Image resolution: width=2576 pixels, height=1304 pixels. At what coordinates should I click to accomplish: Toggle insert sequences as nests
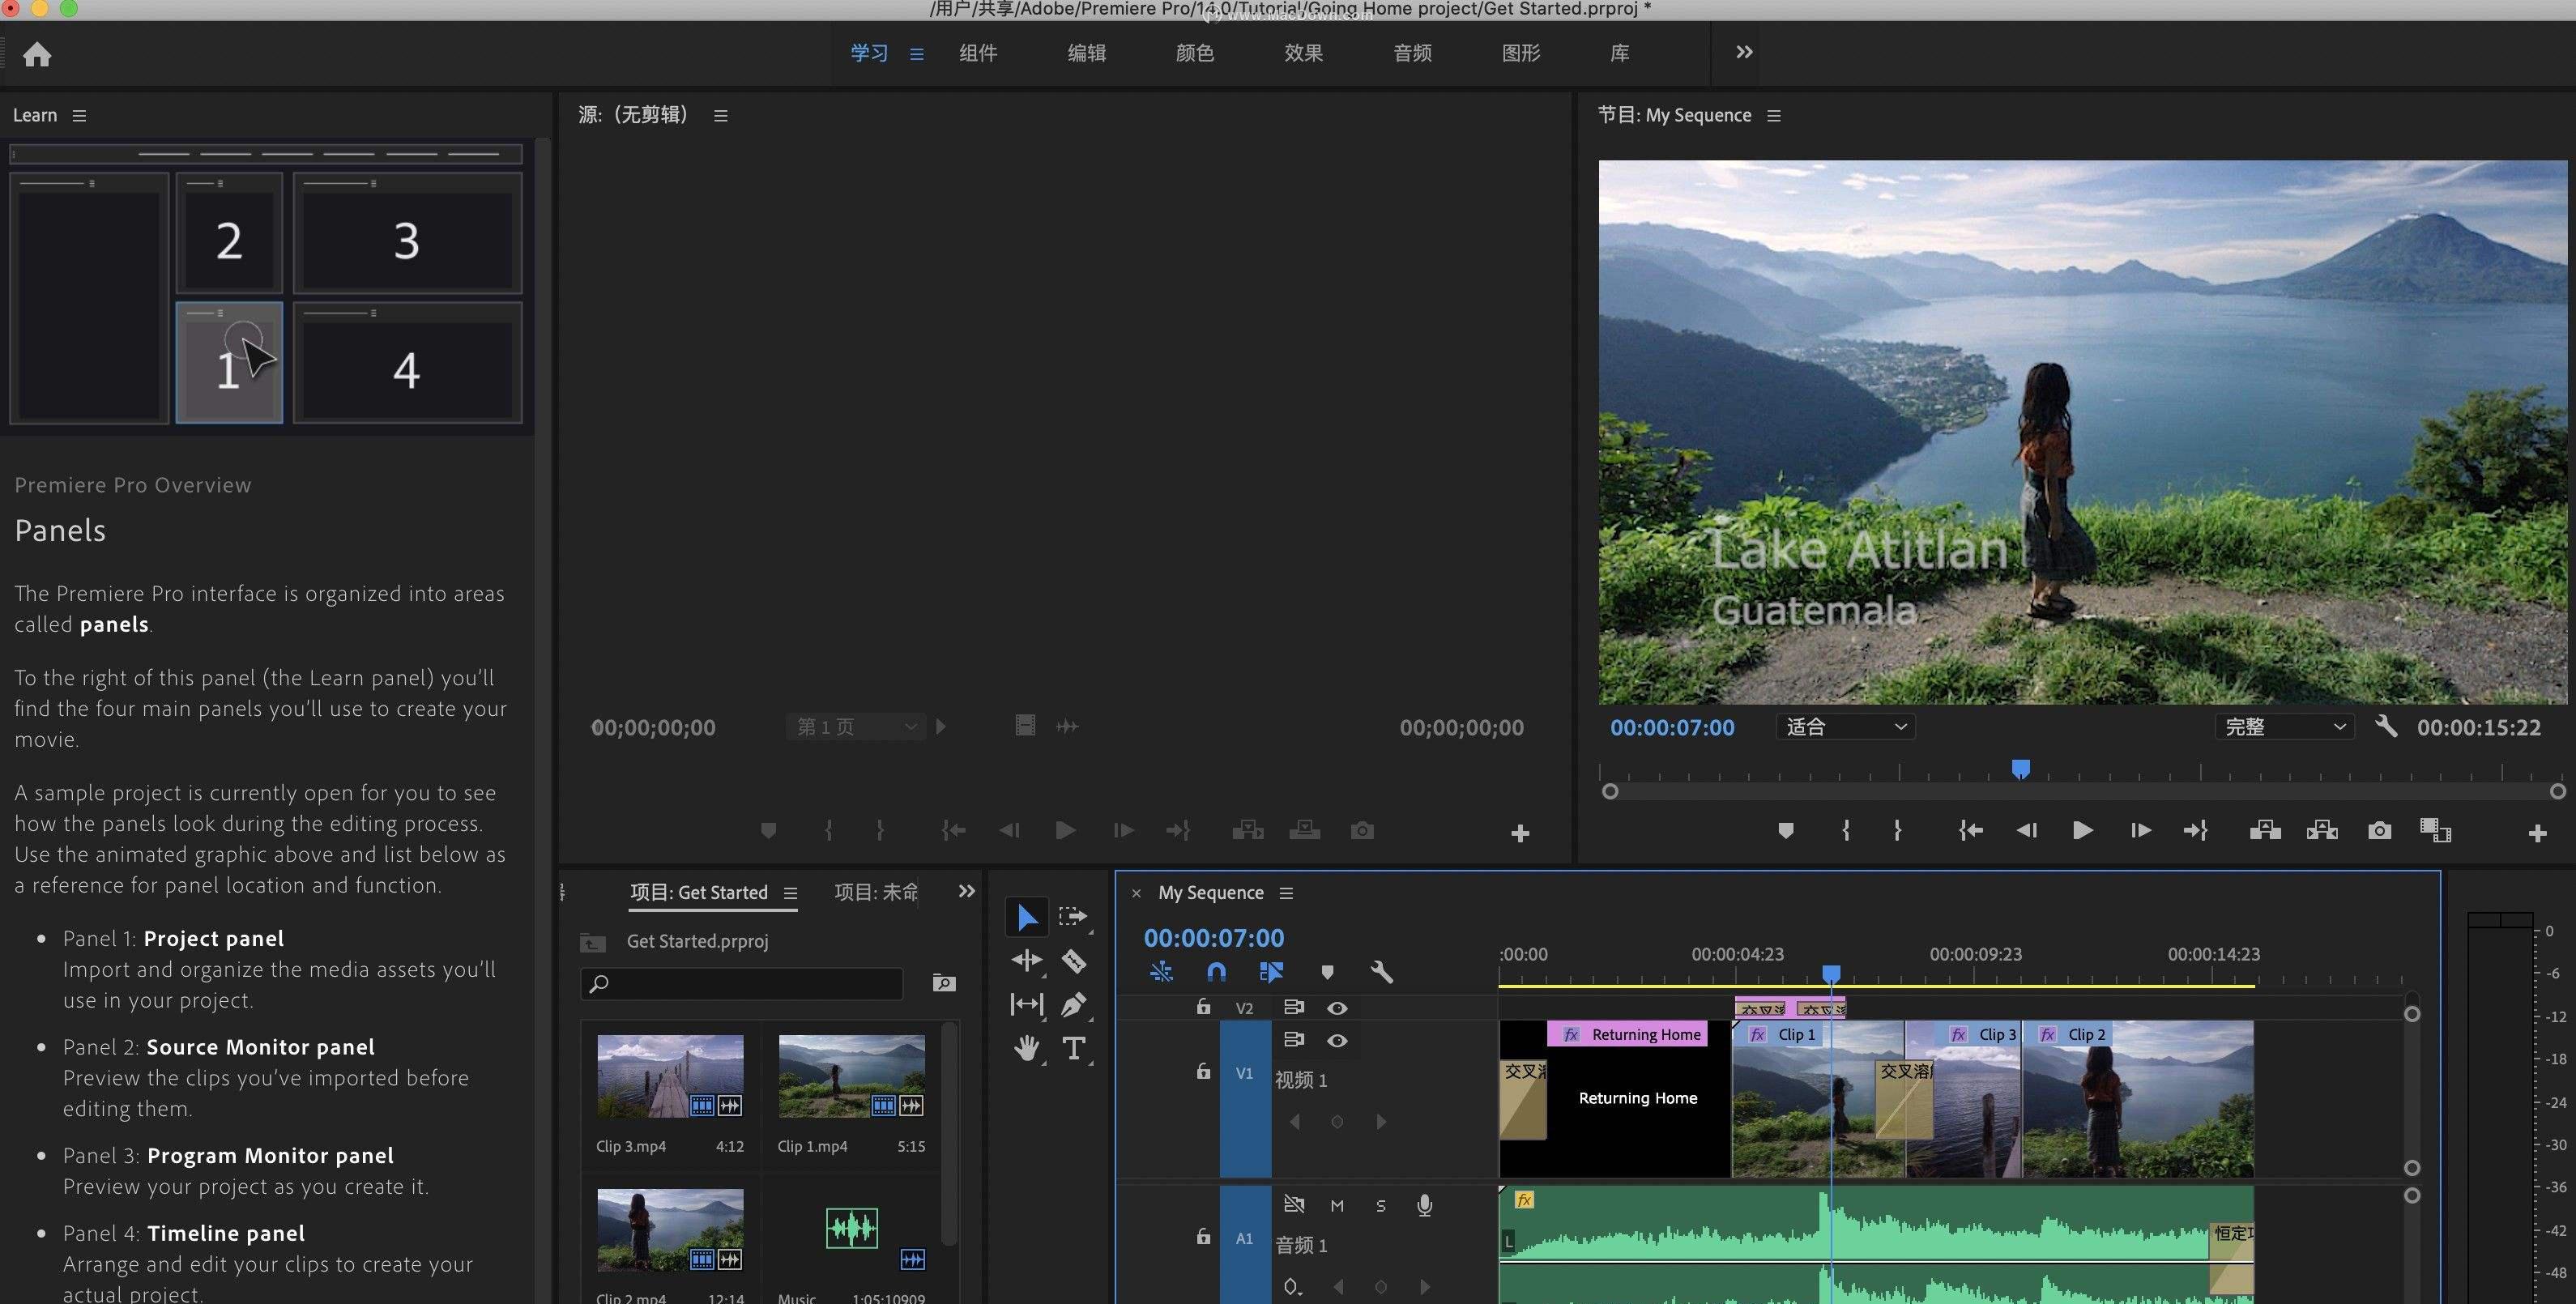1161,971
